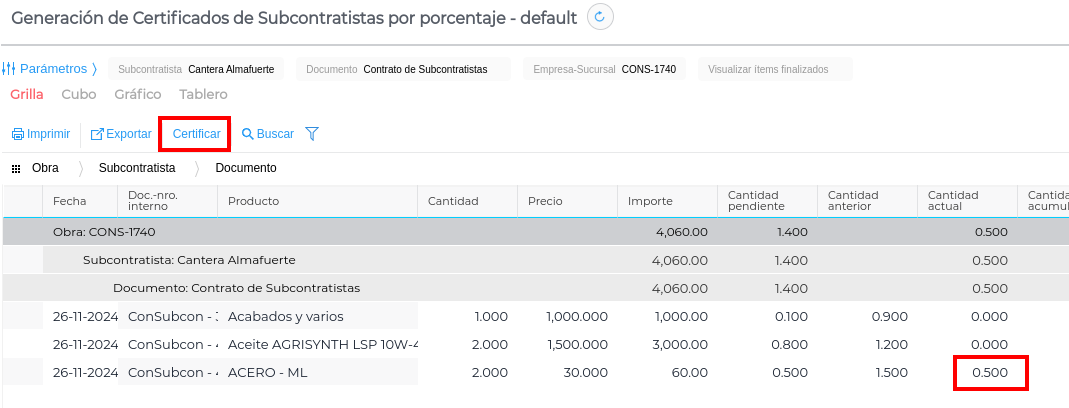The height and width of the screenshot is (408, 1069).
Task: Switch to the Gráfico tab
Action: click(x=138, y=95)
